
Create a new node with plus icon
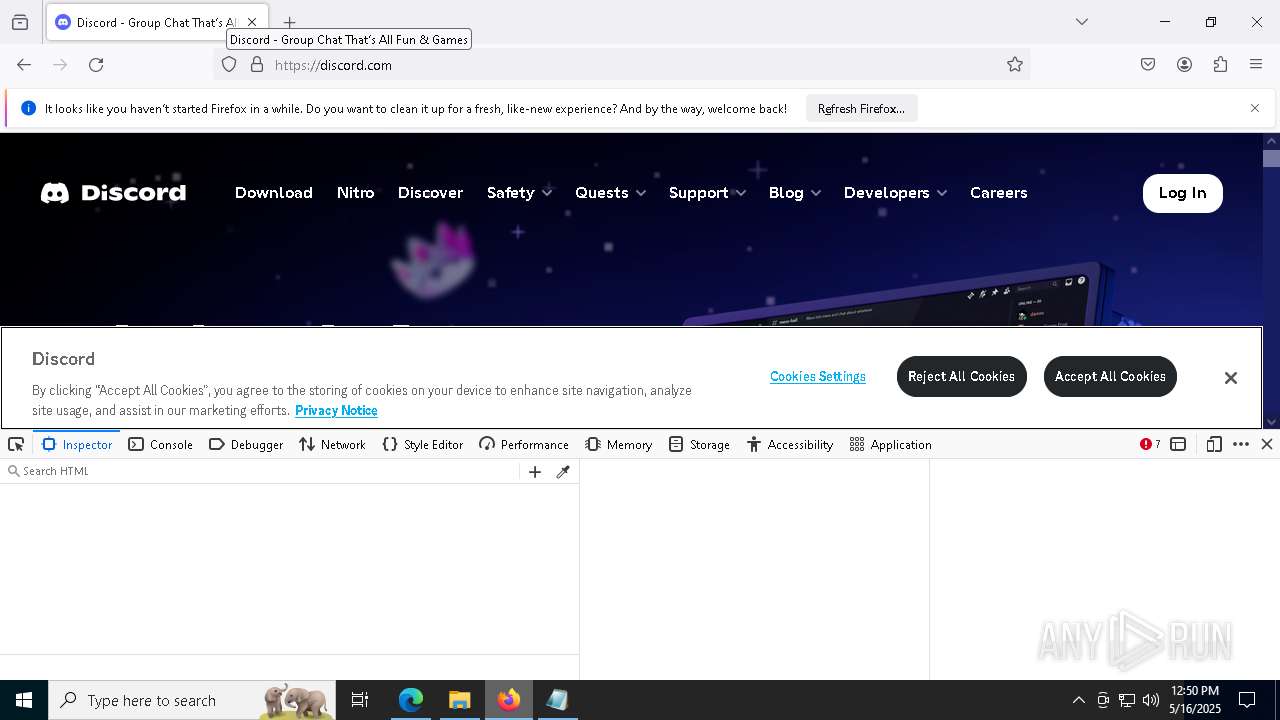(535, 472)
